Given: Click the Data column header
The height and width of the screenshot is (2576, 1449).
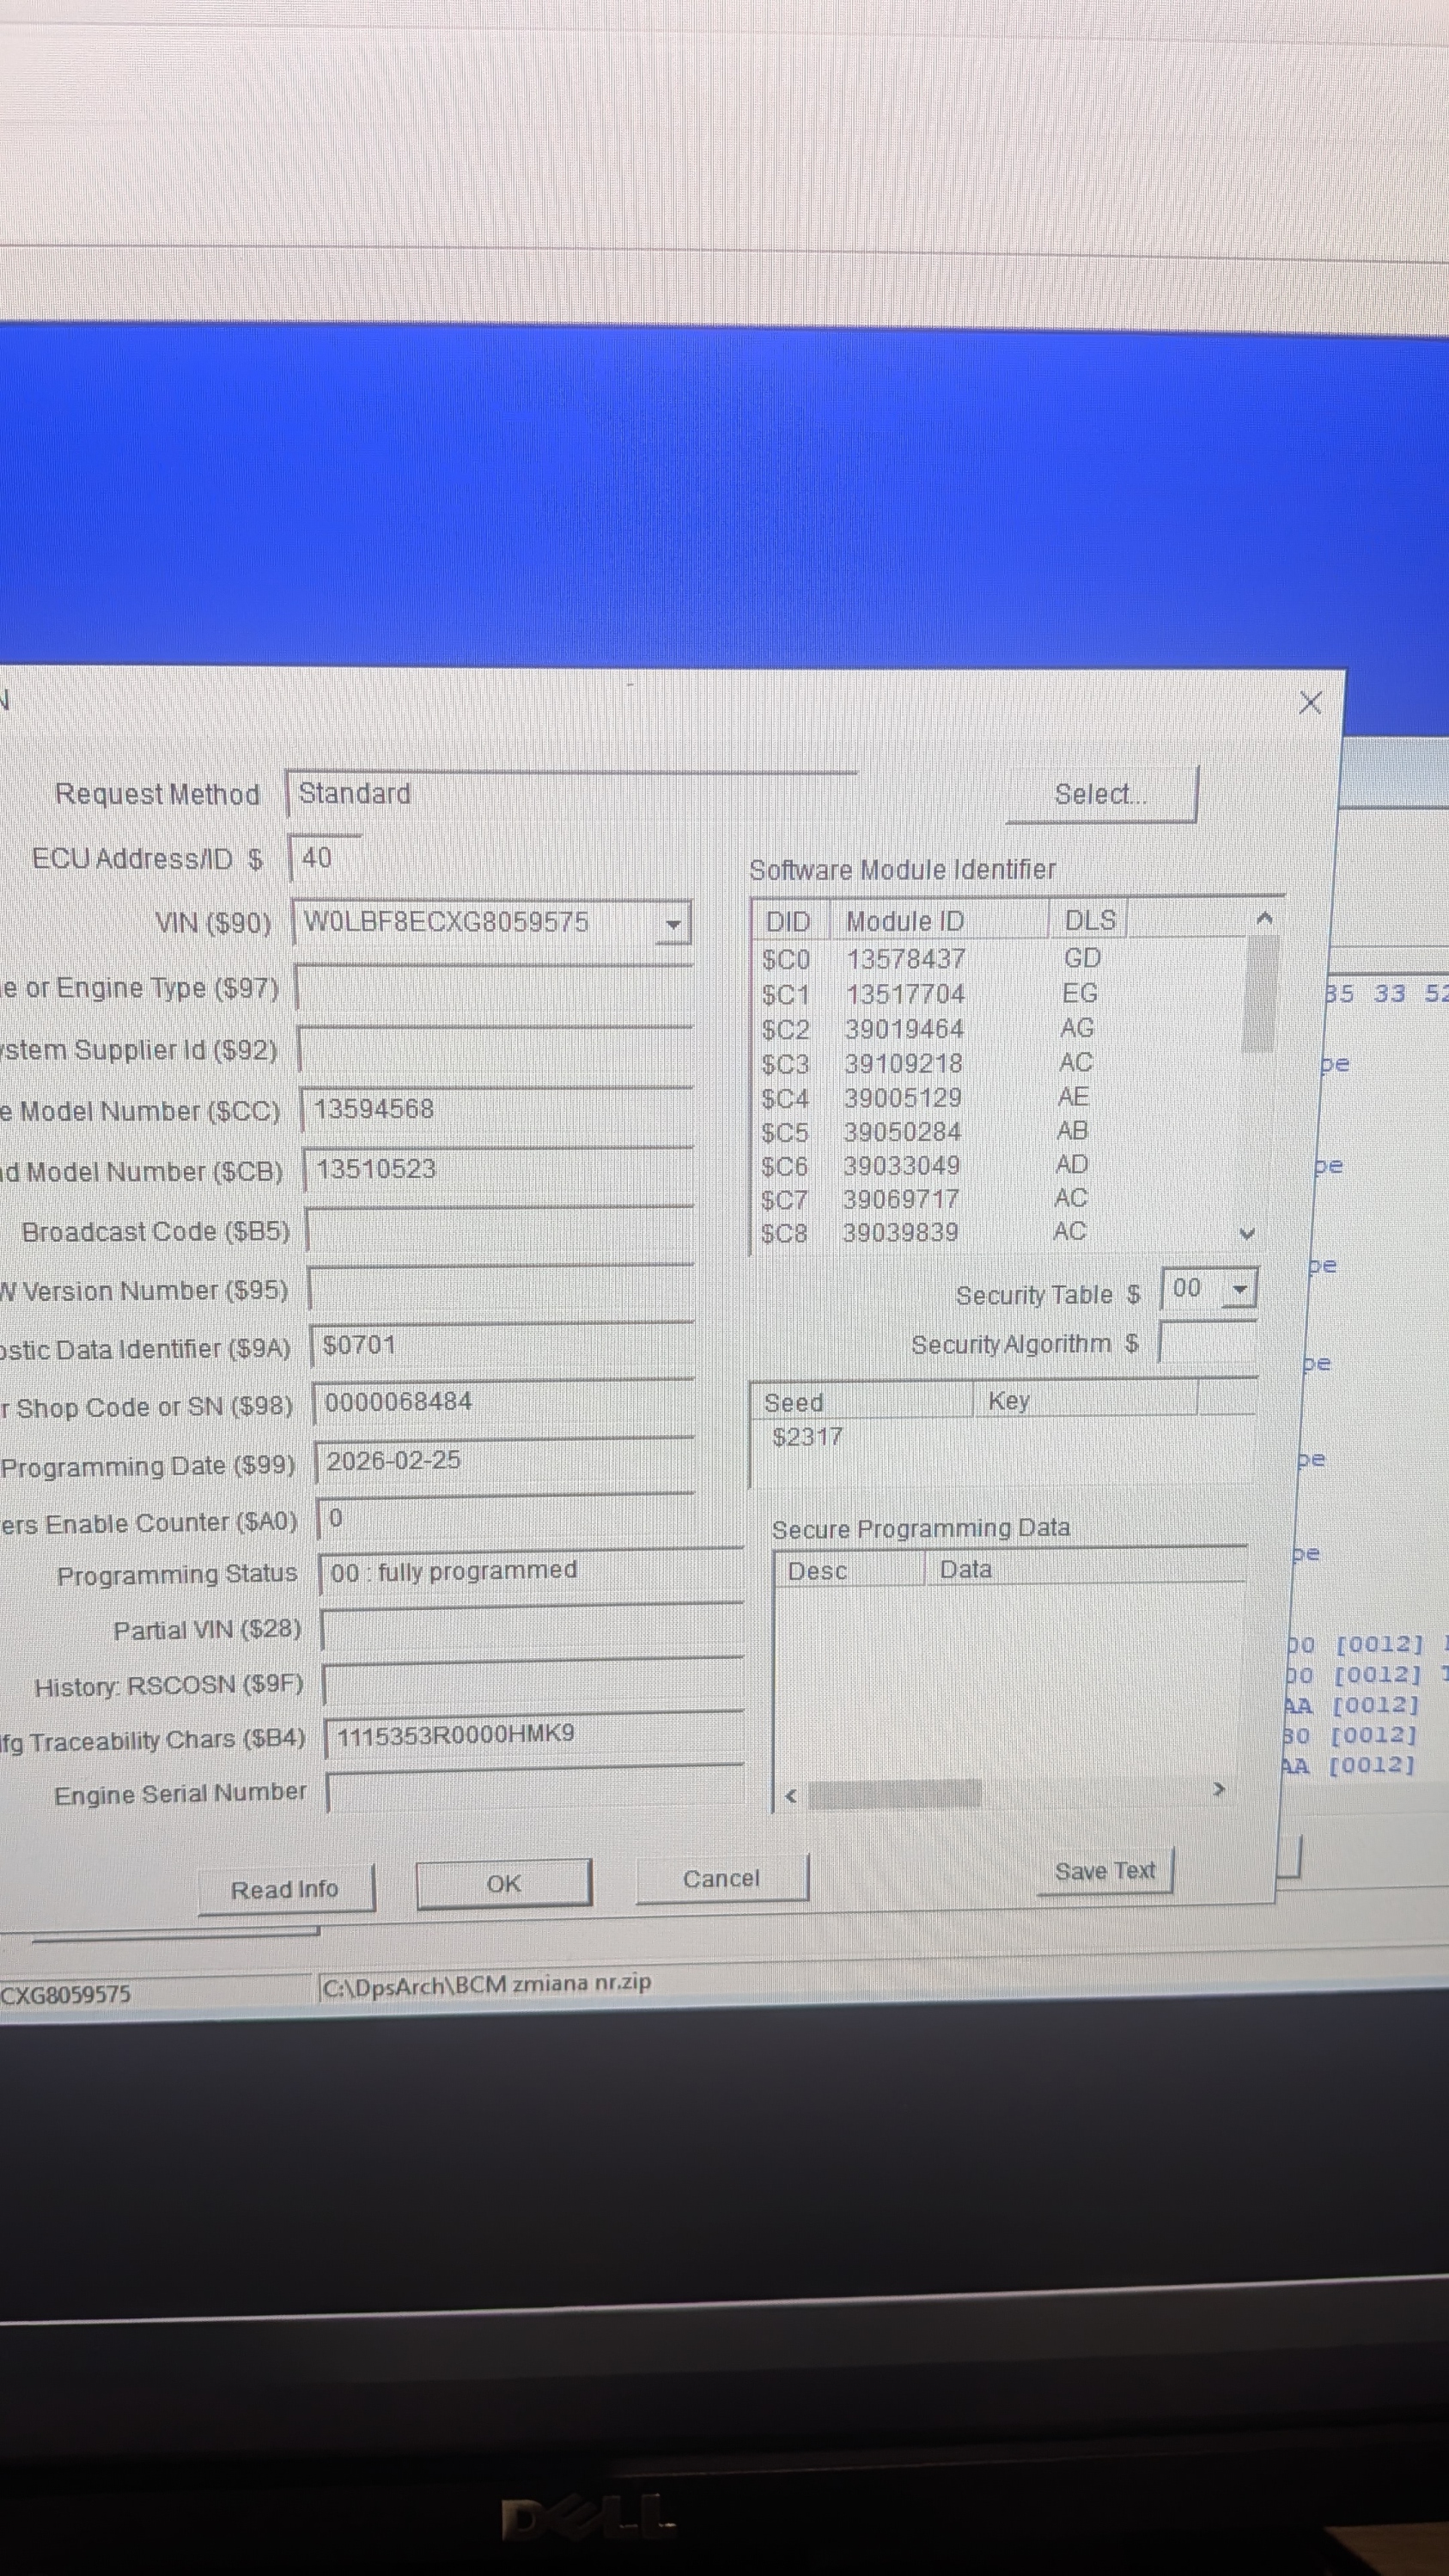Looking at the screenshot, I should tap(1084, 1568).
